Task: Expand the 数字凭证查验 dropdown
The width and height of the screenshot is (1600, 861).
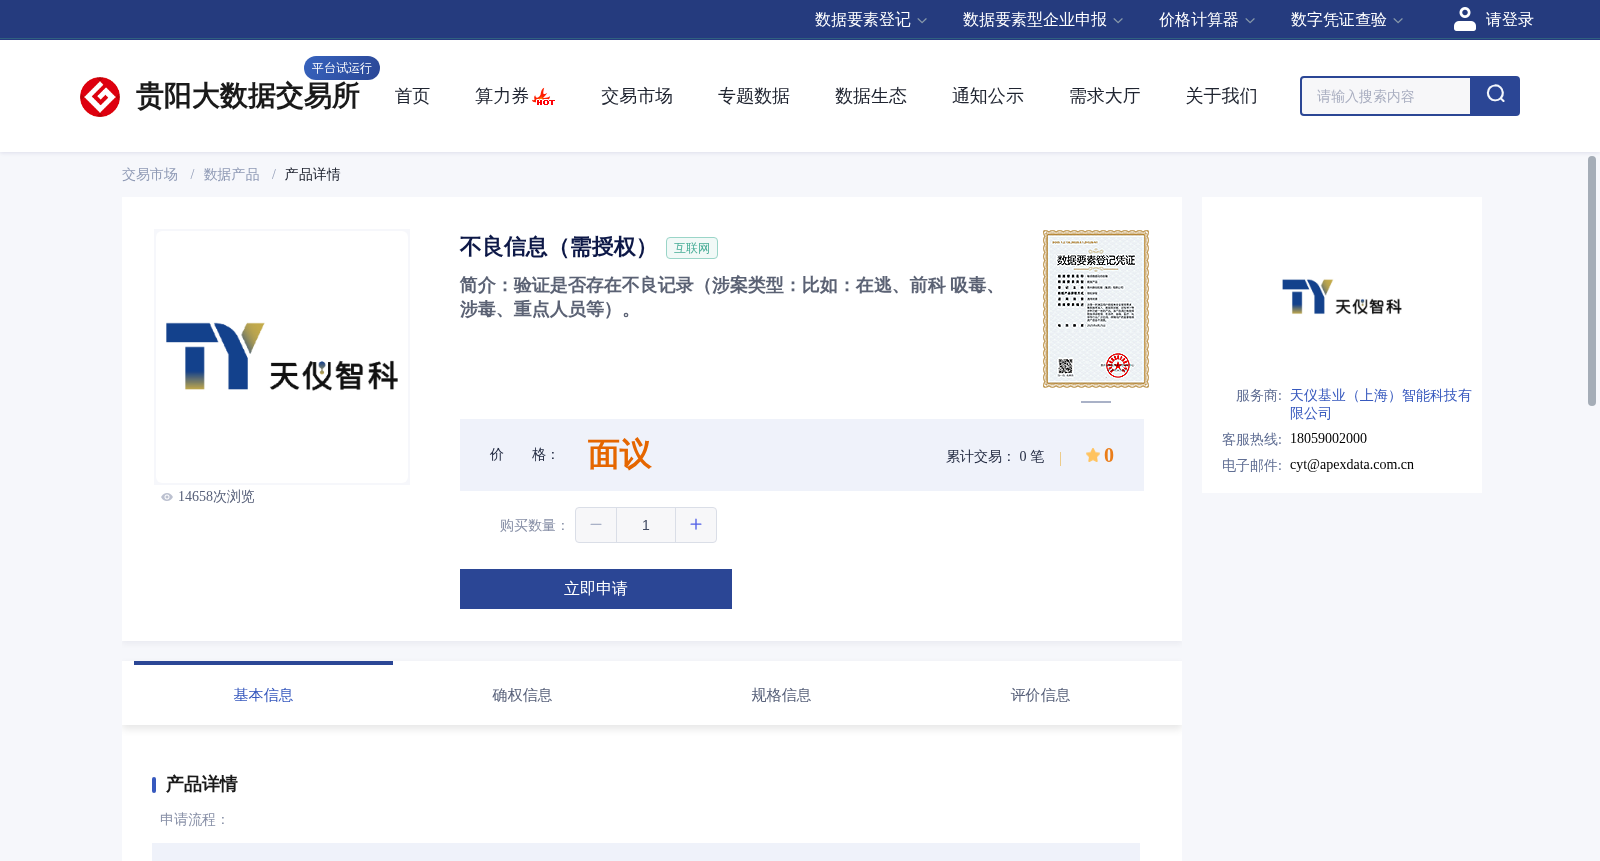Action: (1347, 20)
